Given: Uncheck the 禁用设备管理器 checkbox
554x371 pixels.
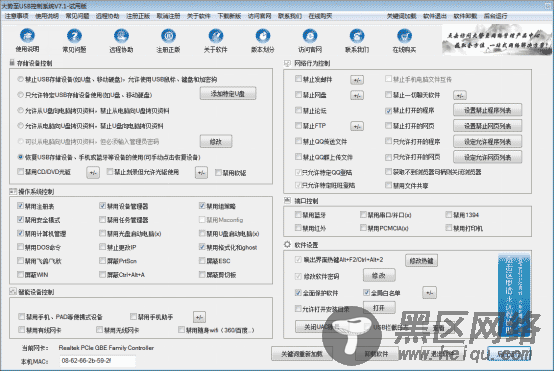Looking at the screenshot, I should (102, 206).
